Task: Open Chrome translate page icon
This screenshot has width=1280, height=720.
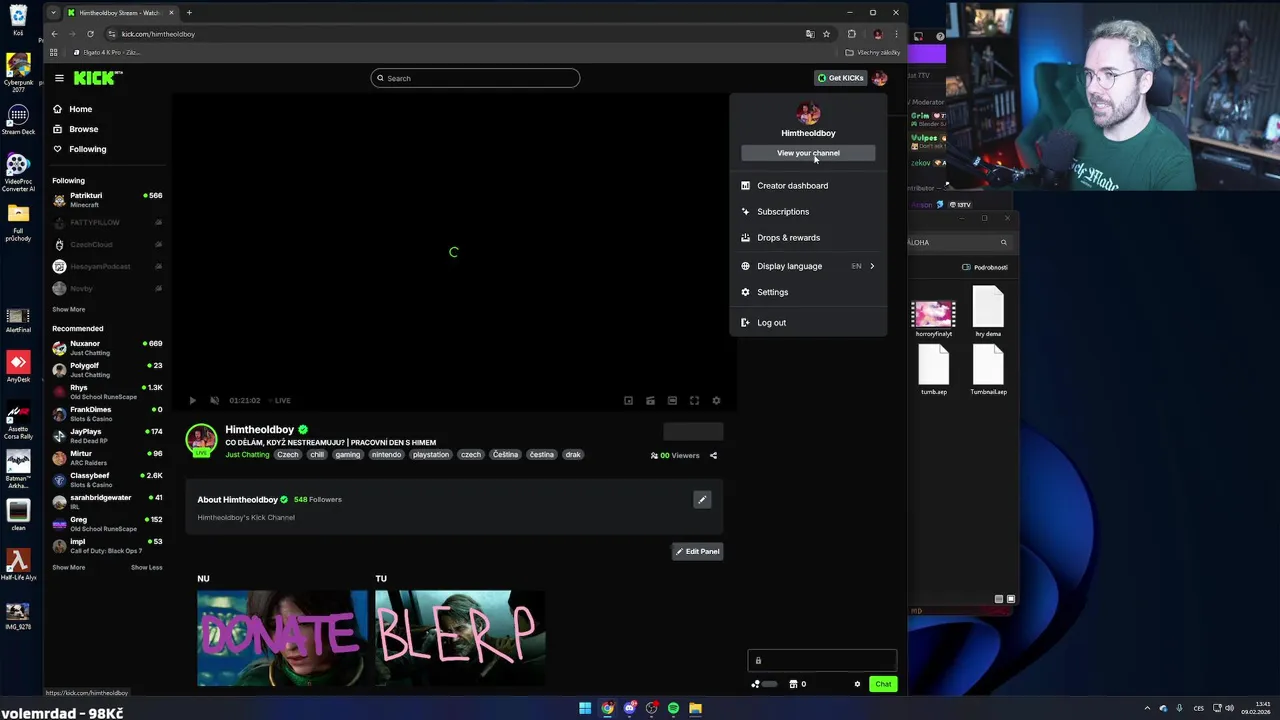Action: (x=810, y=34)
